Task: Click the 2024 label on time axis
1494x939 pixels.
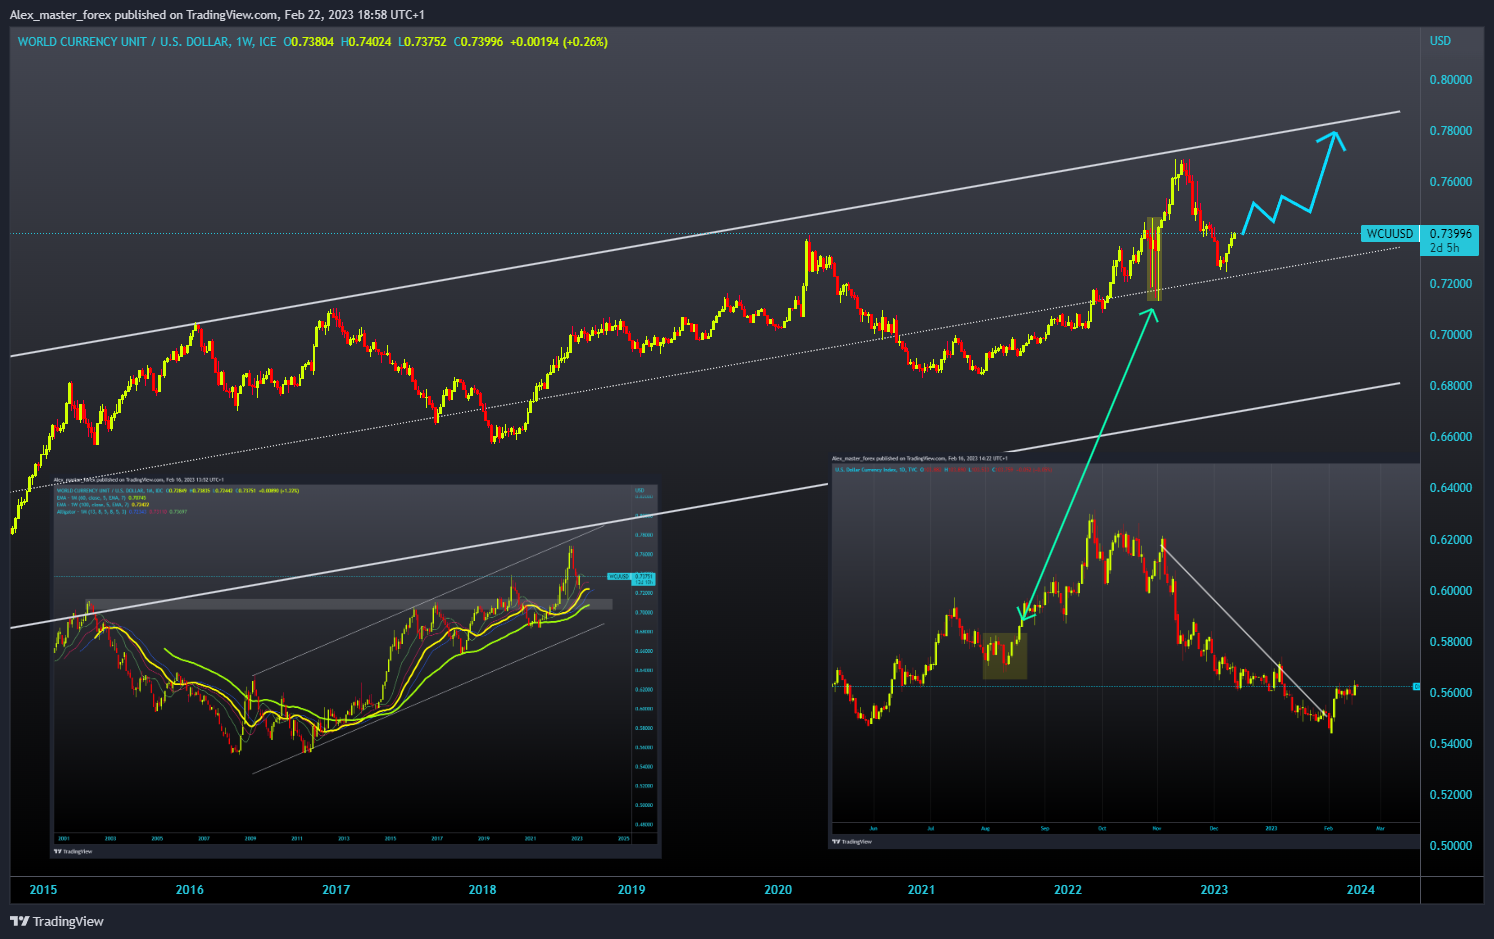Action: coord(1361,890)
